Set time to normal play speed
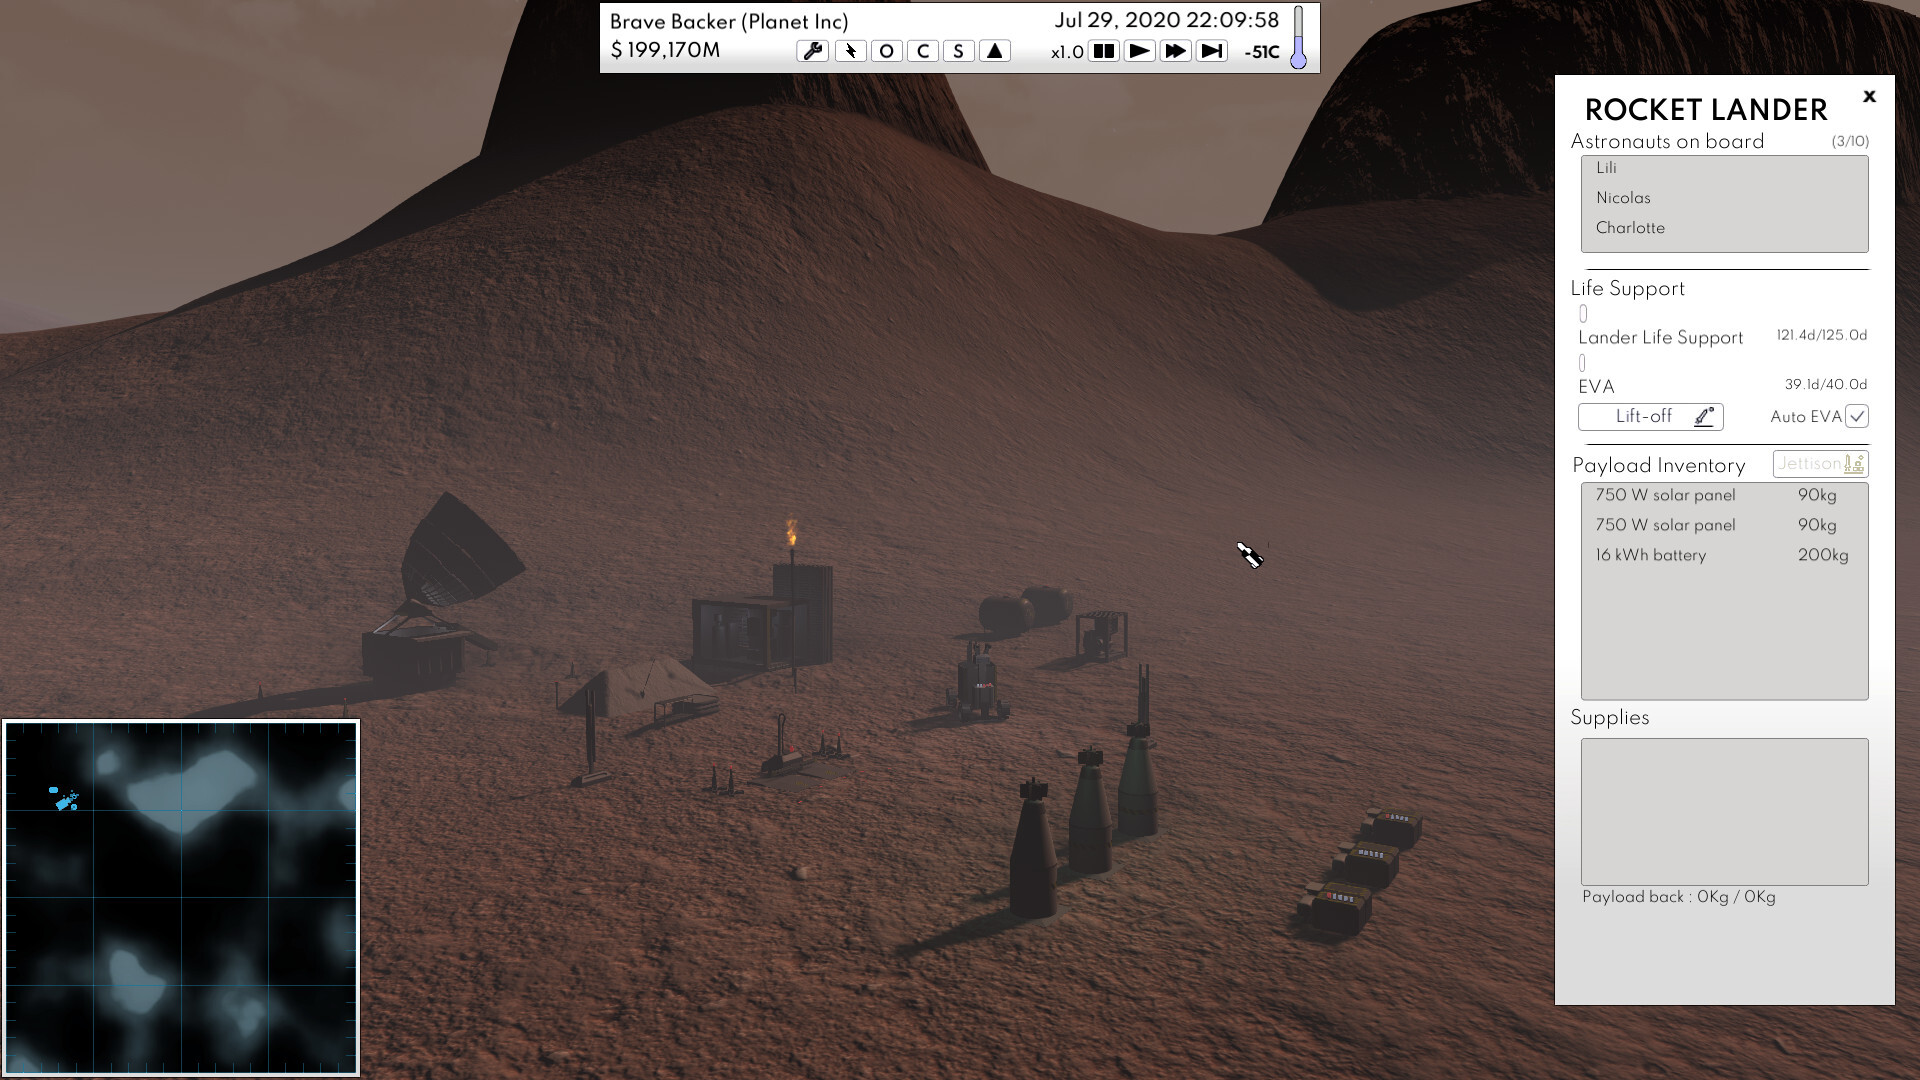Image resolution: width=1920 pixels, height=1080 pixels. [x=1139, y=51]
